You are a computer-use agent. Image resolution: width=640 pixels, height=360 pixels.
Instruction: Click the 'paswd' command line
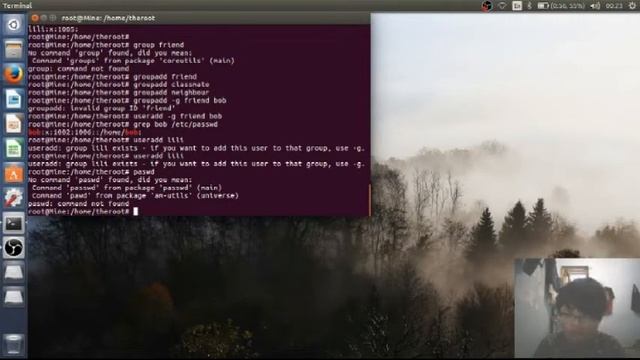[x=91, y=172]
